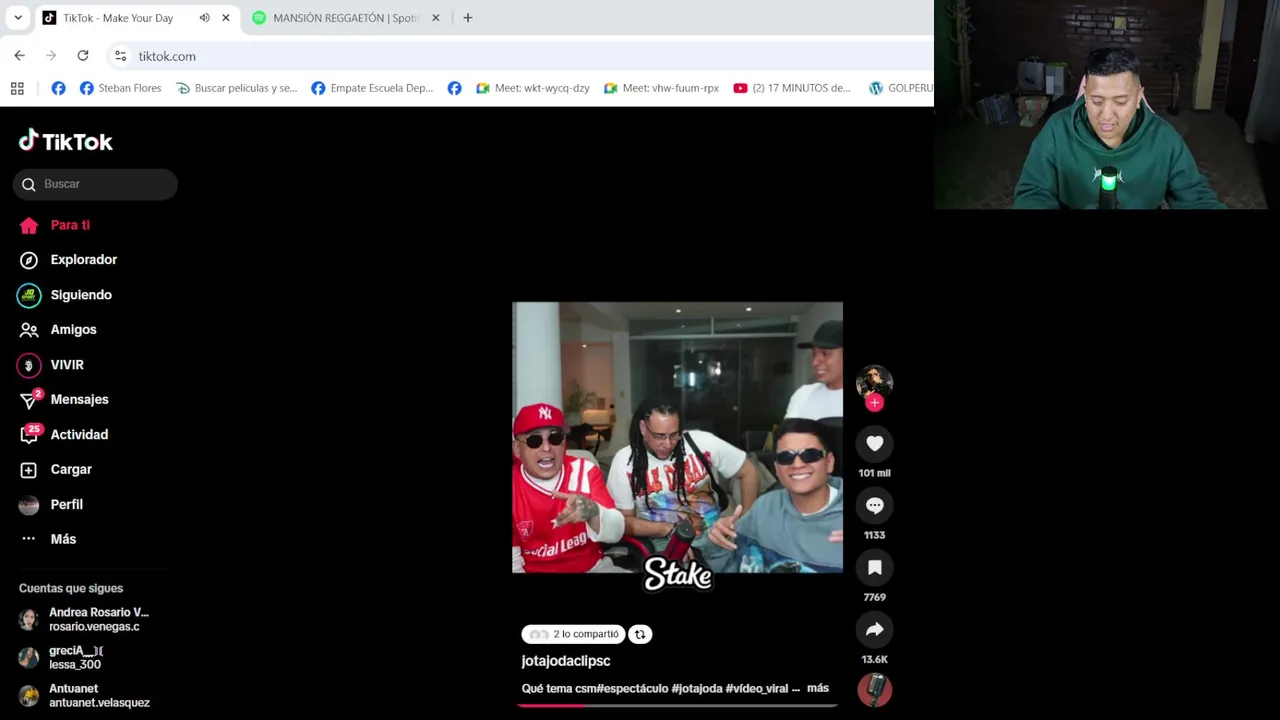
Task: Open the Steban Flores bookmark
Action: tap(120, 88)
